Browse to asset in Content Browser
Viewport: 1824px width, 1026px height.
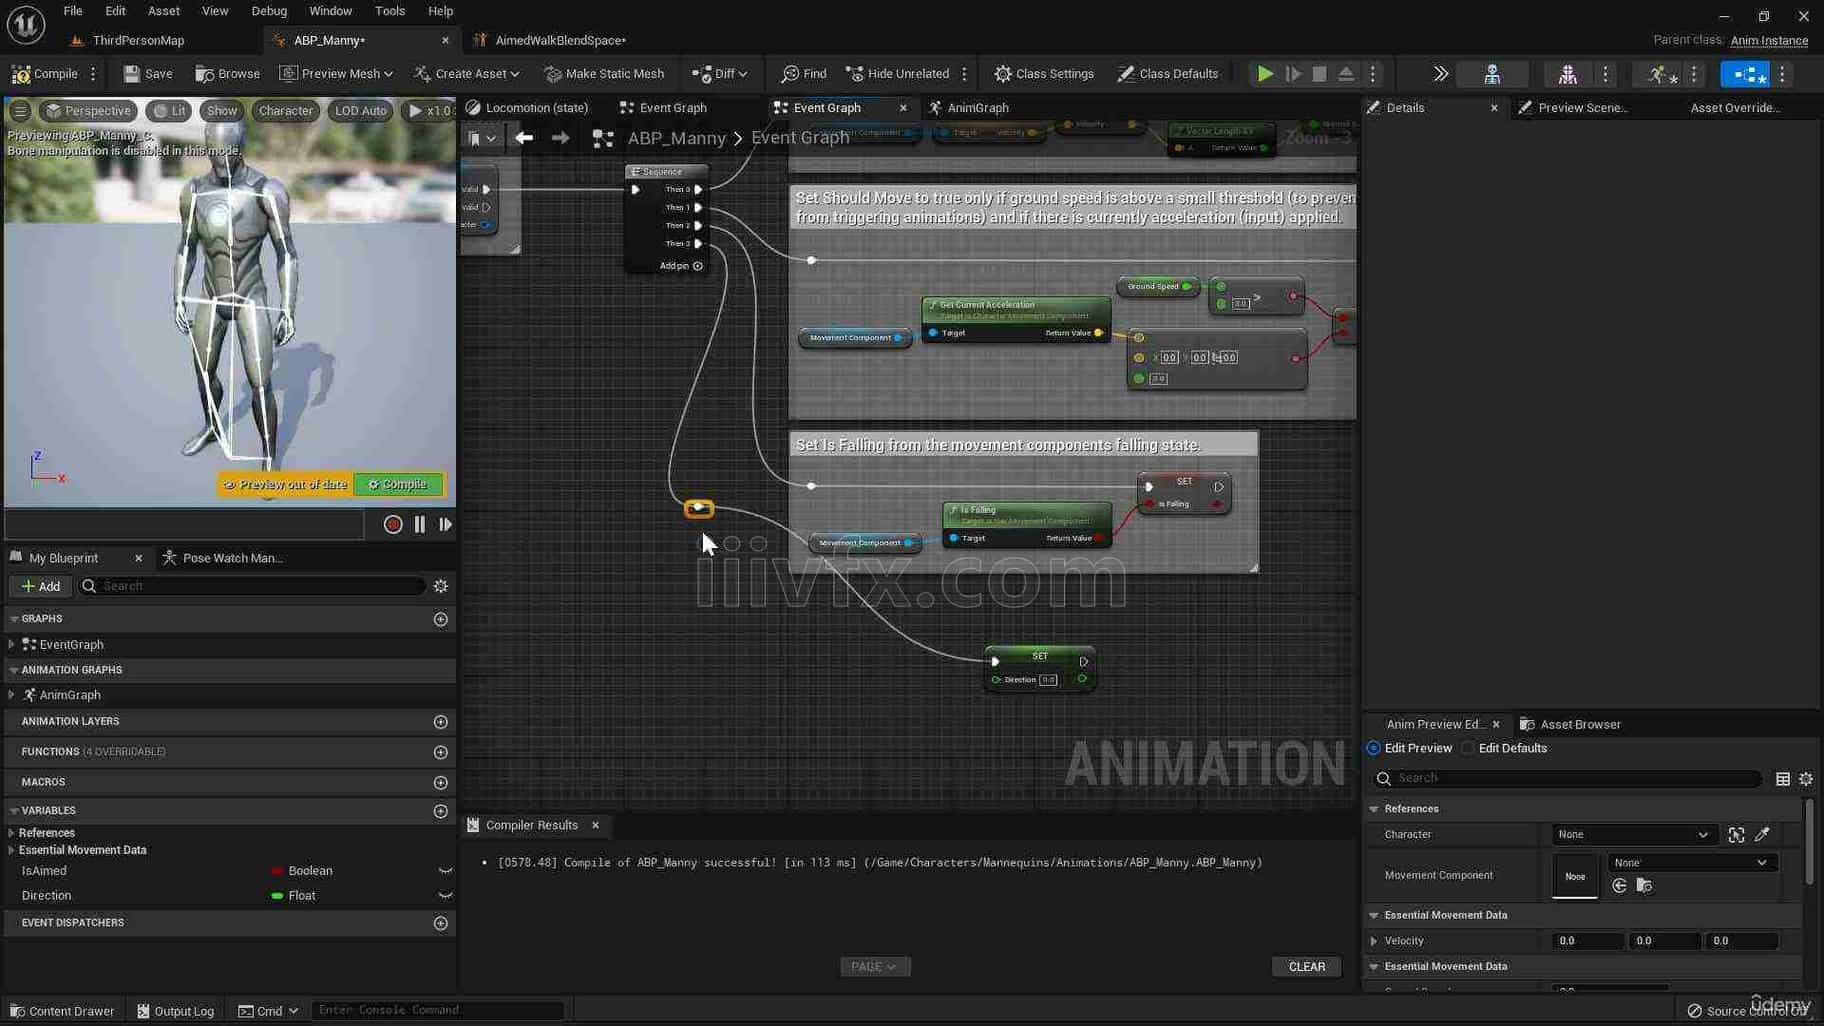pyautogui.click(x=228, y=74)
